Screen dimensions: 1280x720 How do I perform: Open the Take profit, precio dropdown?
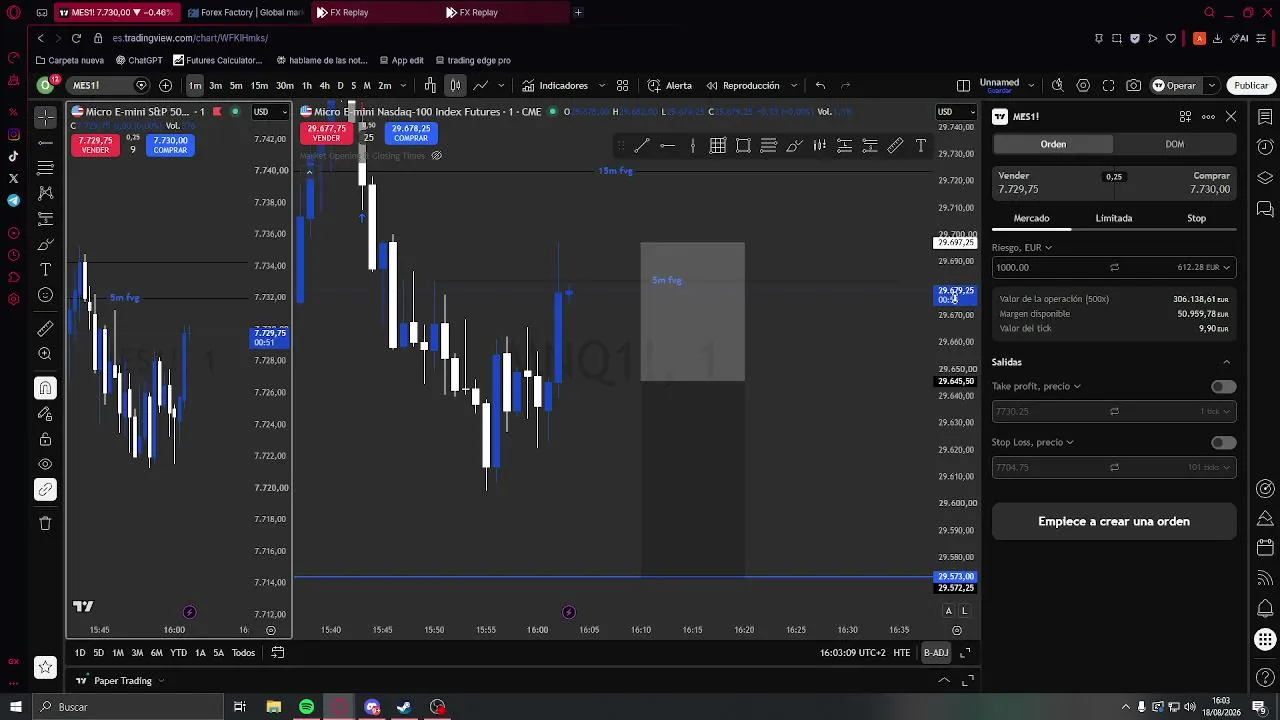[1036, 386]
